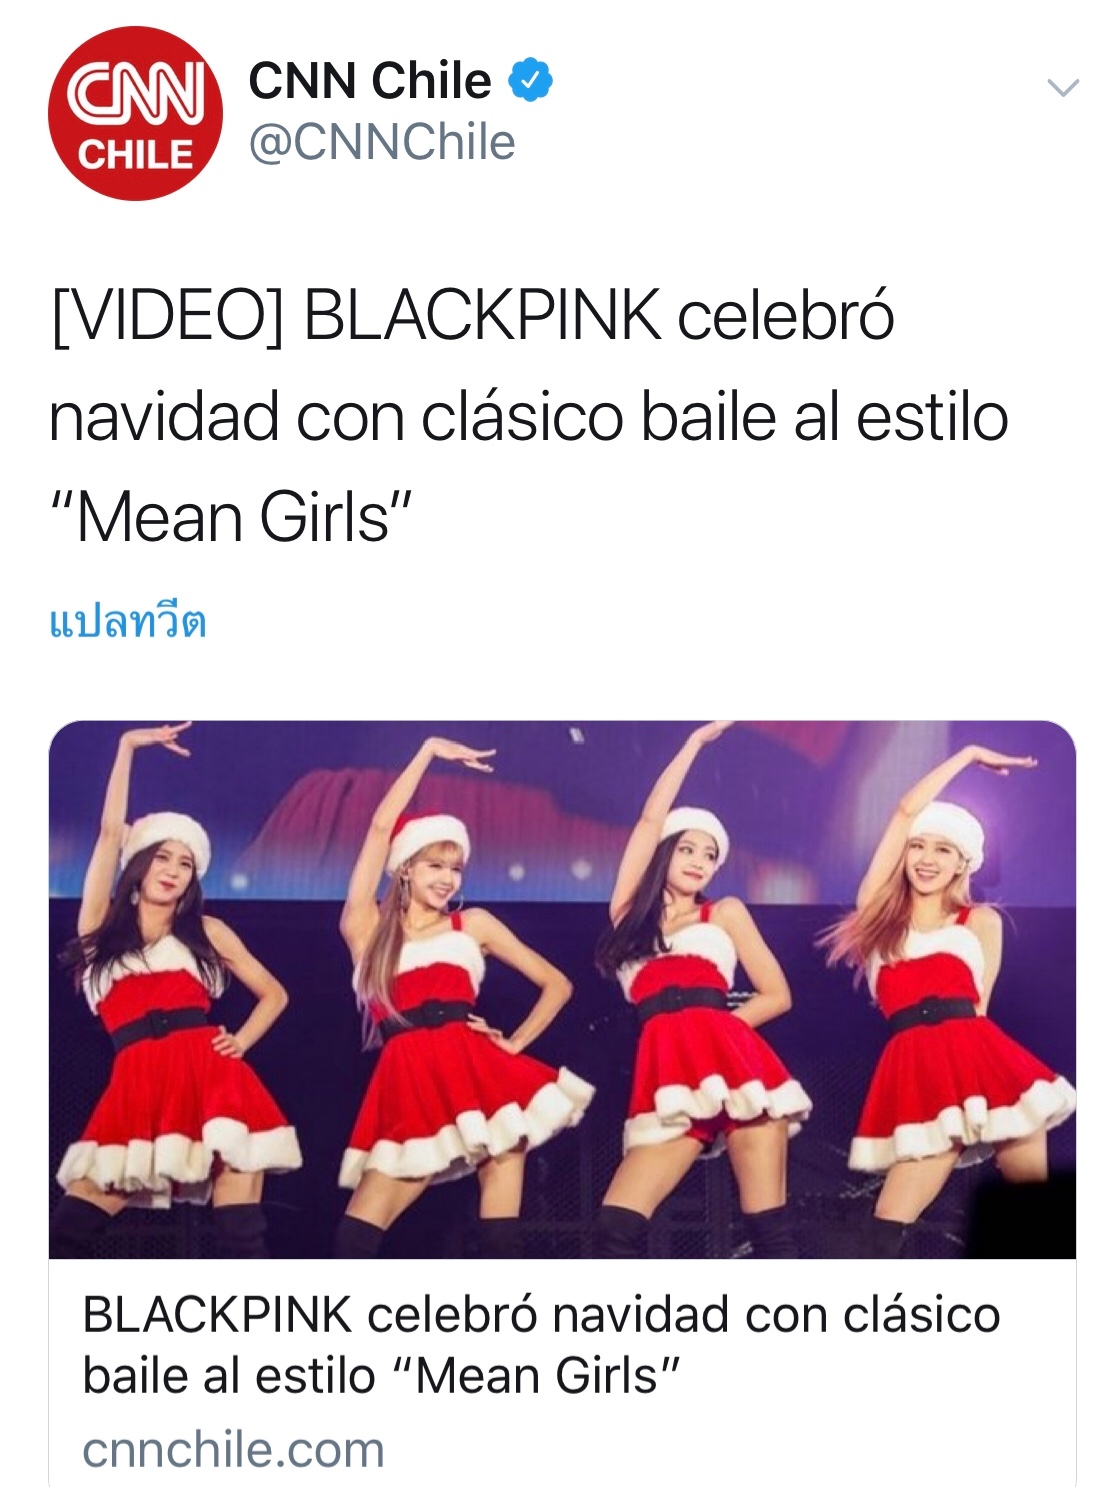Click "BLACKPINK celebró" in the tweet text
Screen dimensions: 1110x1487
[598, 316]
